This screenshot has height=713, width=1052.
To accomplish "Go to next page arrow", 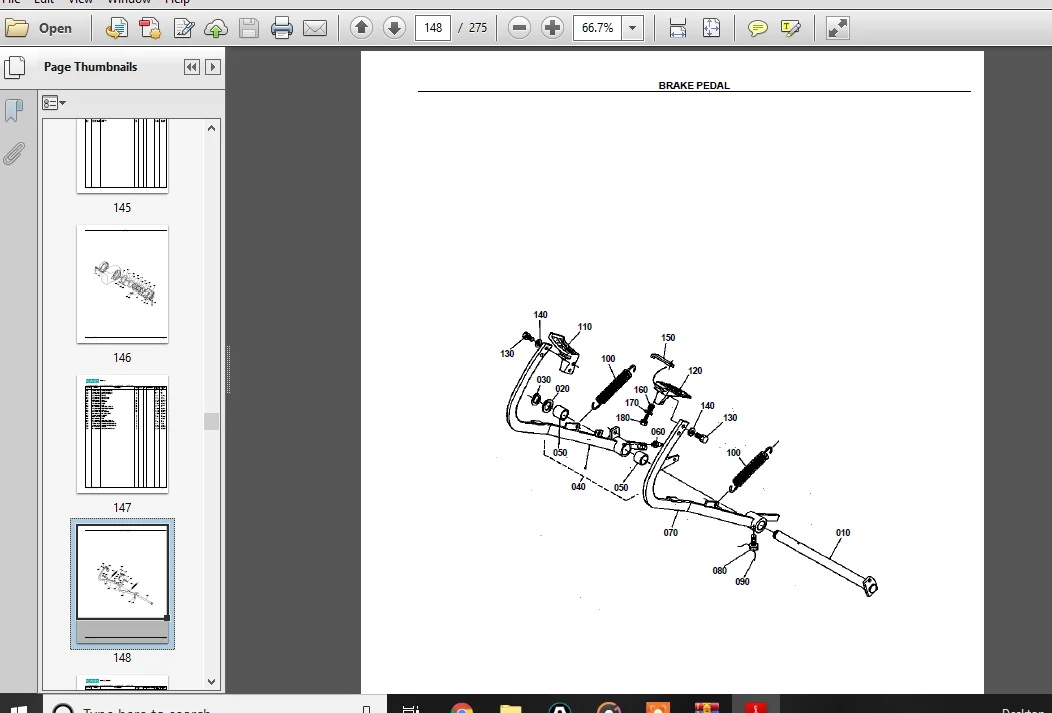I will (394, 28).
